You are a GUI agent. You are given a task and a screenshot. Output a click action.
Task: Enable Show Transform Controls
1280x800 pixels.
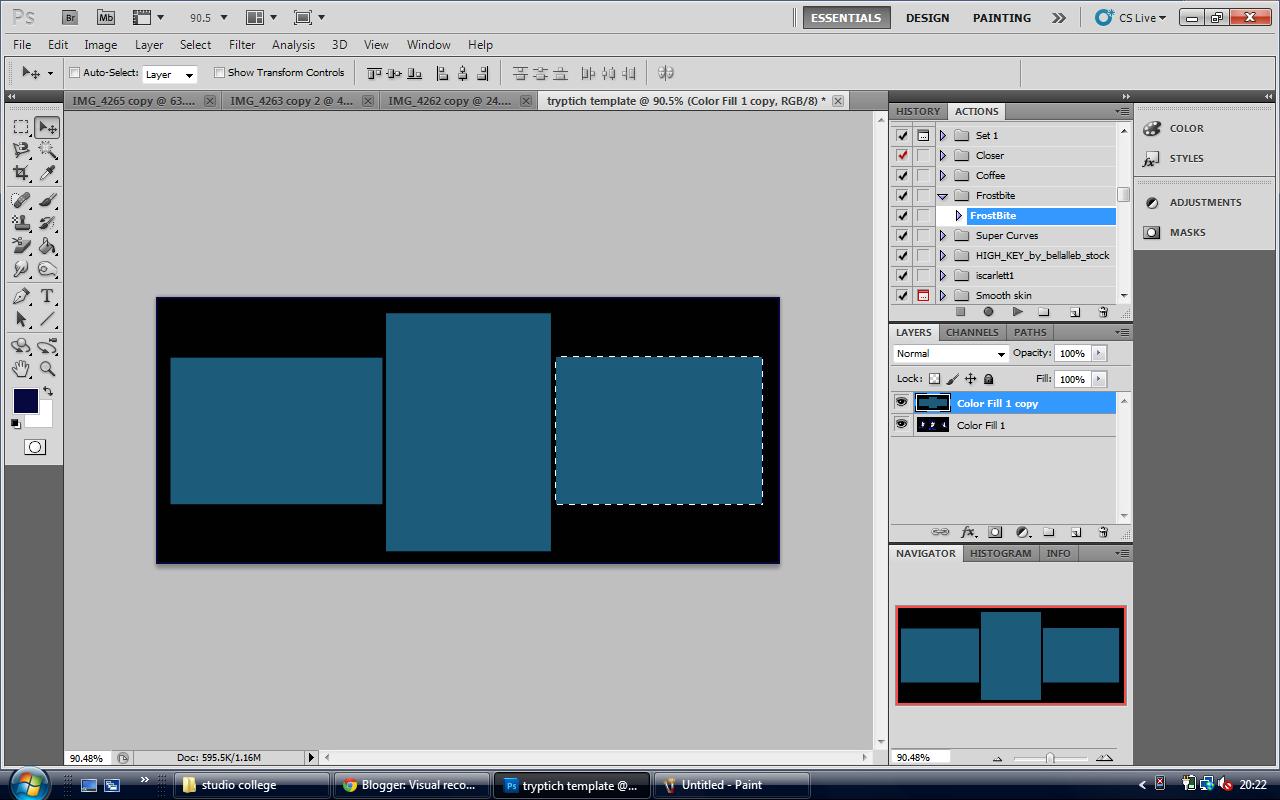(220, 72)
